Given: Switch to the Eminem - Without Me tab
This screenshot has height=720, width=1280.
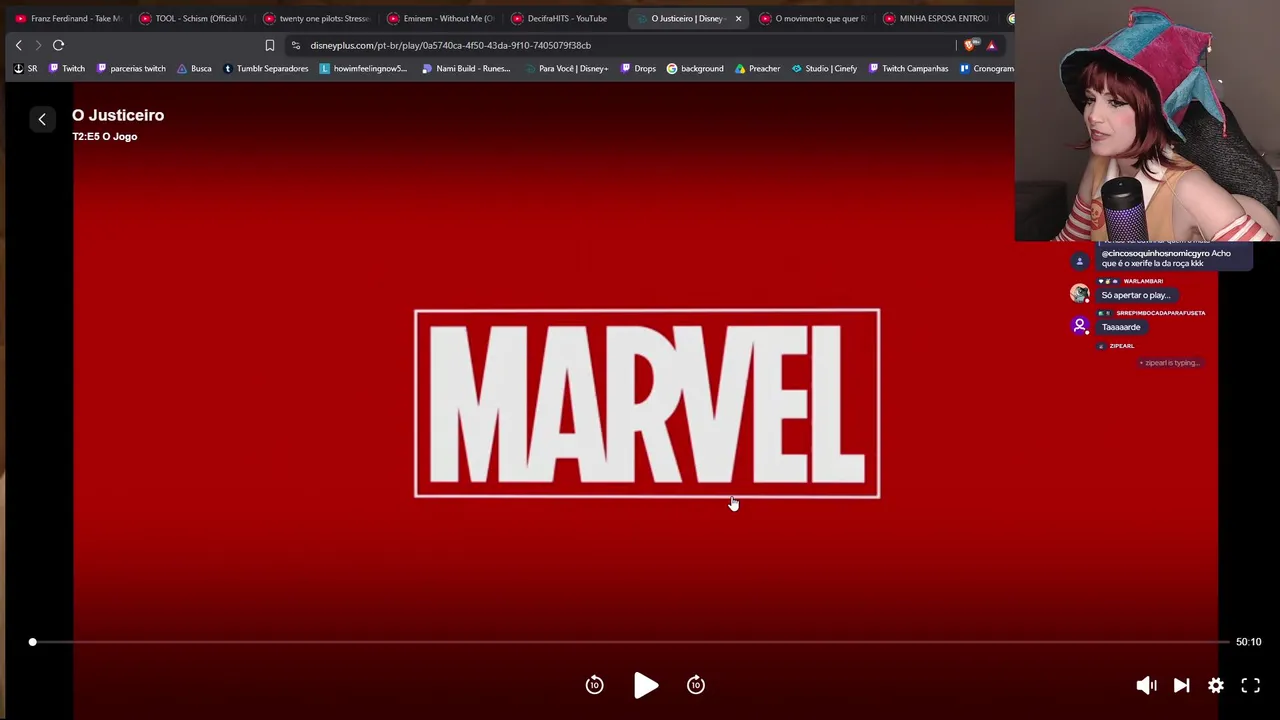Looking at the screenshot, I should [x=440, y=18].
